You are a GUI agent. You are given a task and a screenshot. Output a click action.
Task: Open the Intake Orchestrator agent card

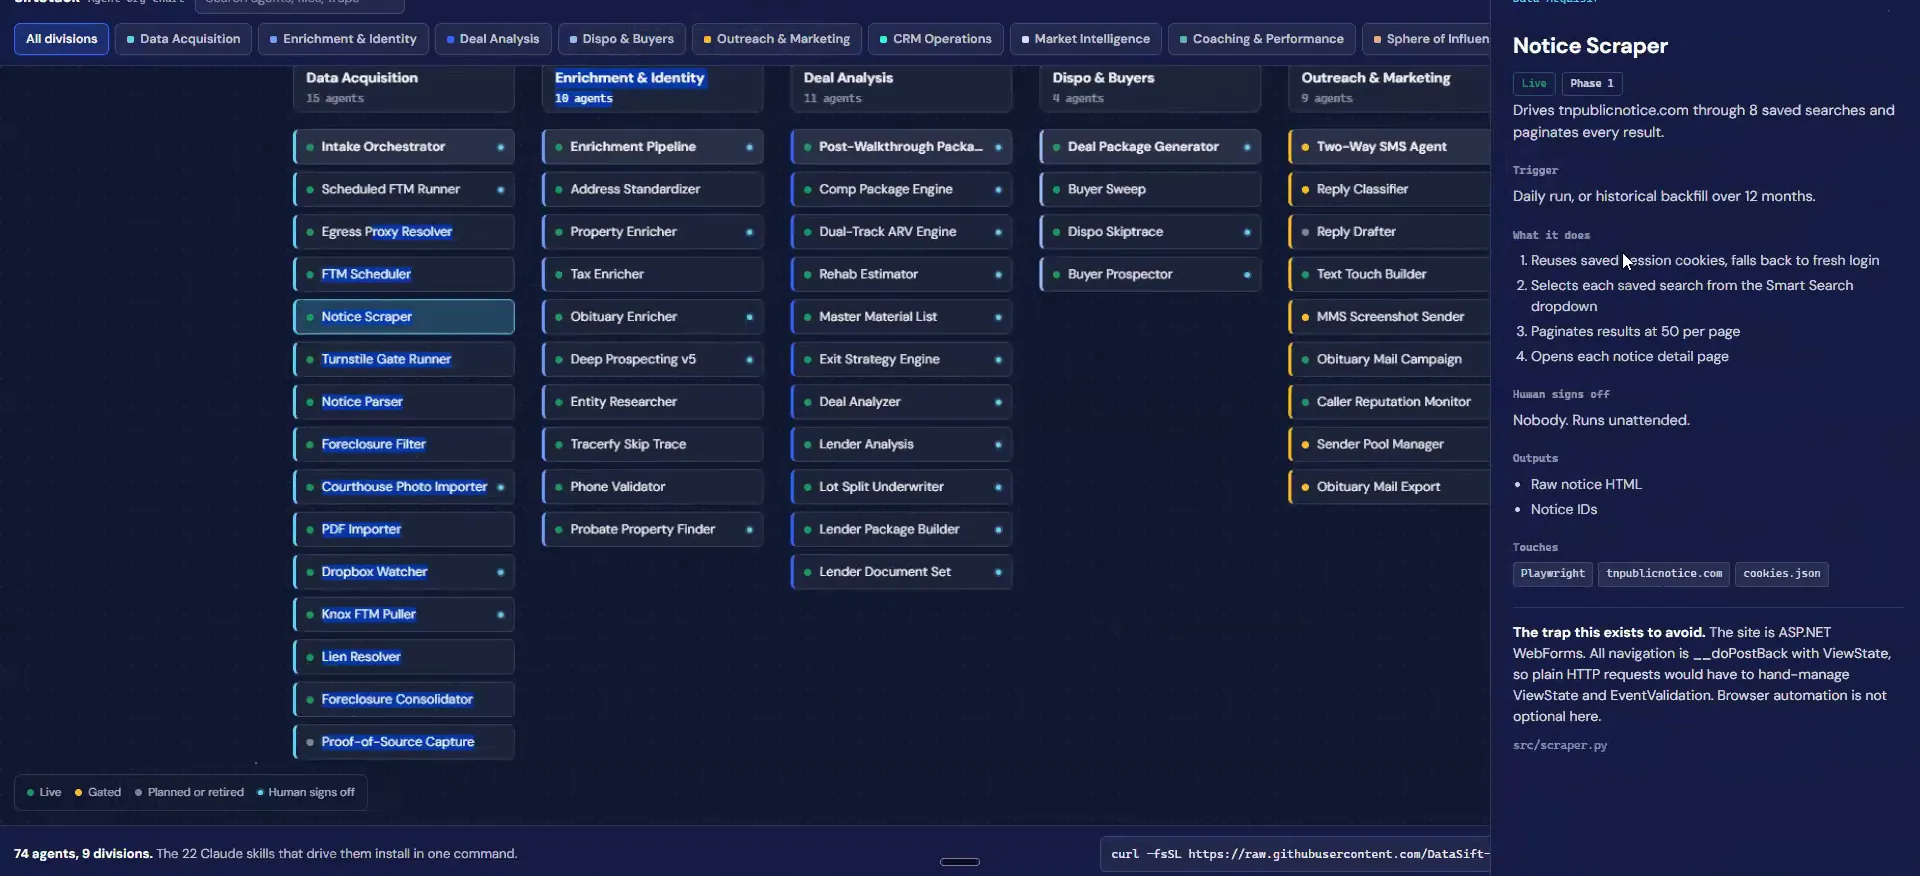(404, 147)
